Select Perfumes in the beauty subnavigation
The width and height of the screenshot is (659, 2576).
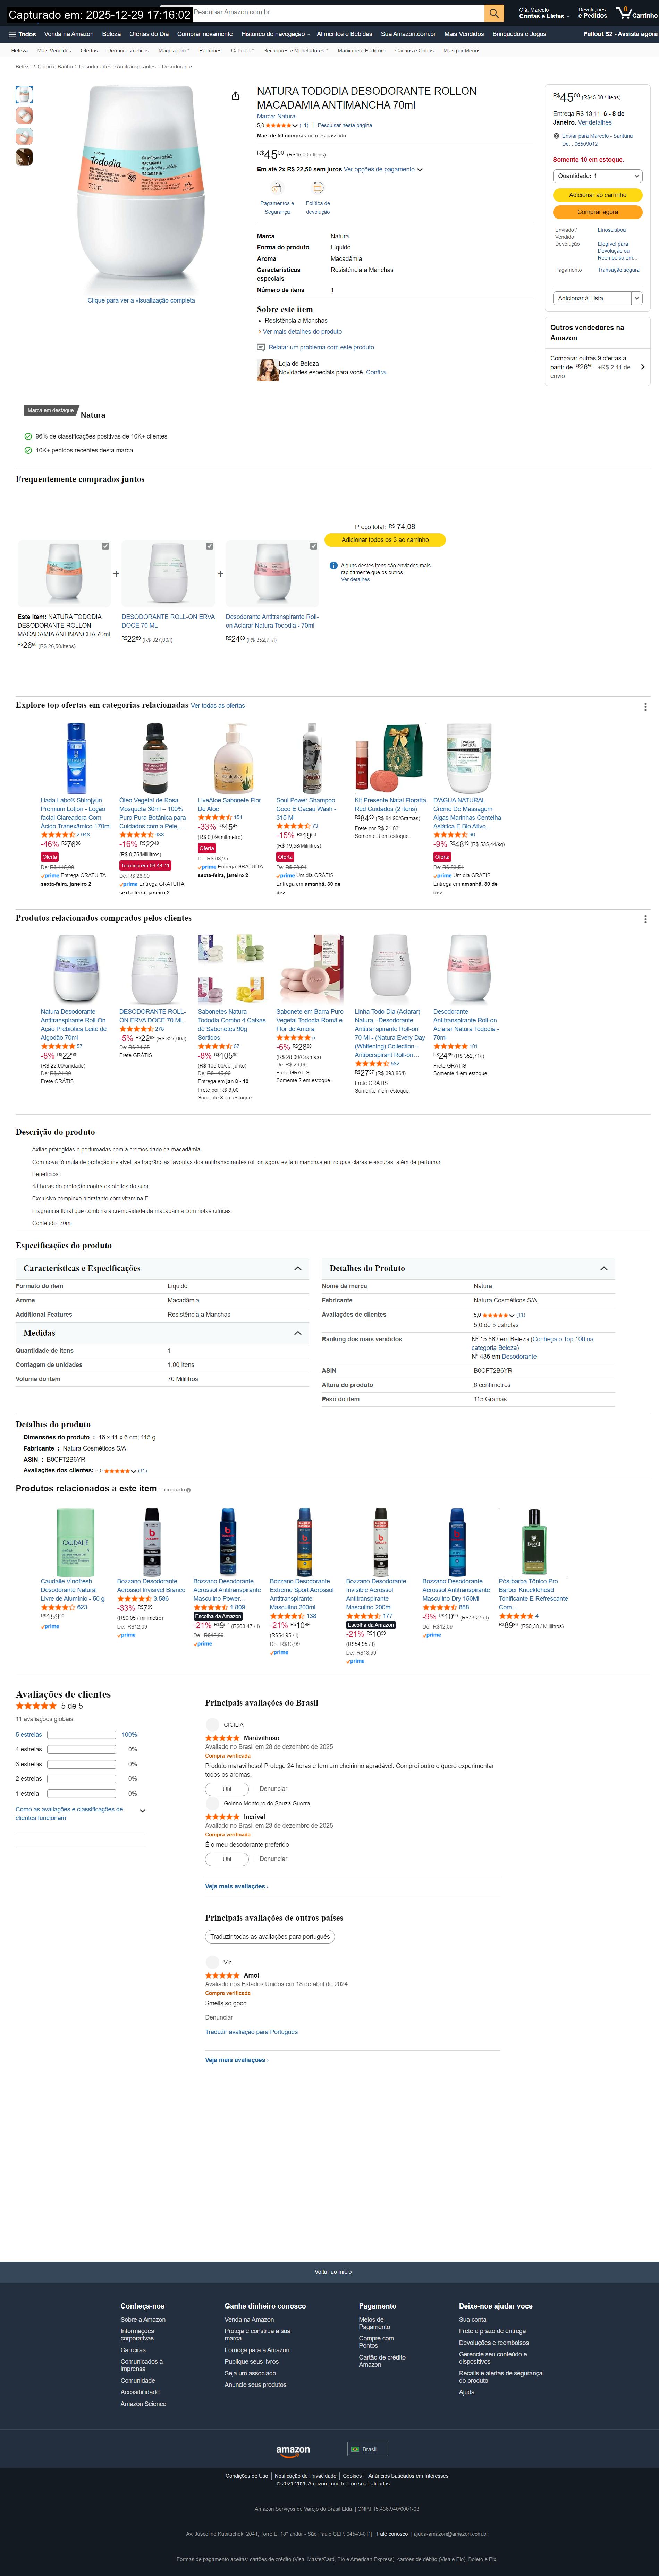(210, 50)
